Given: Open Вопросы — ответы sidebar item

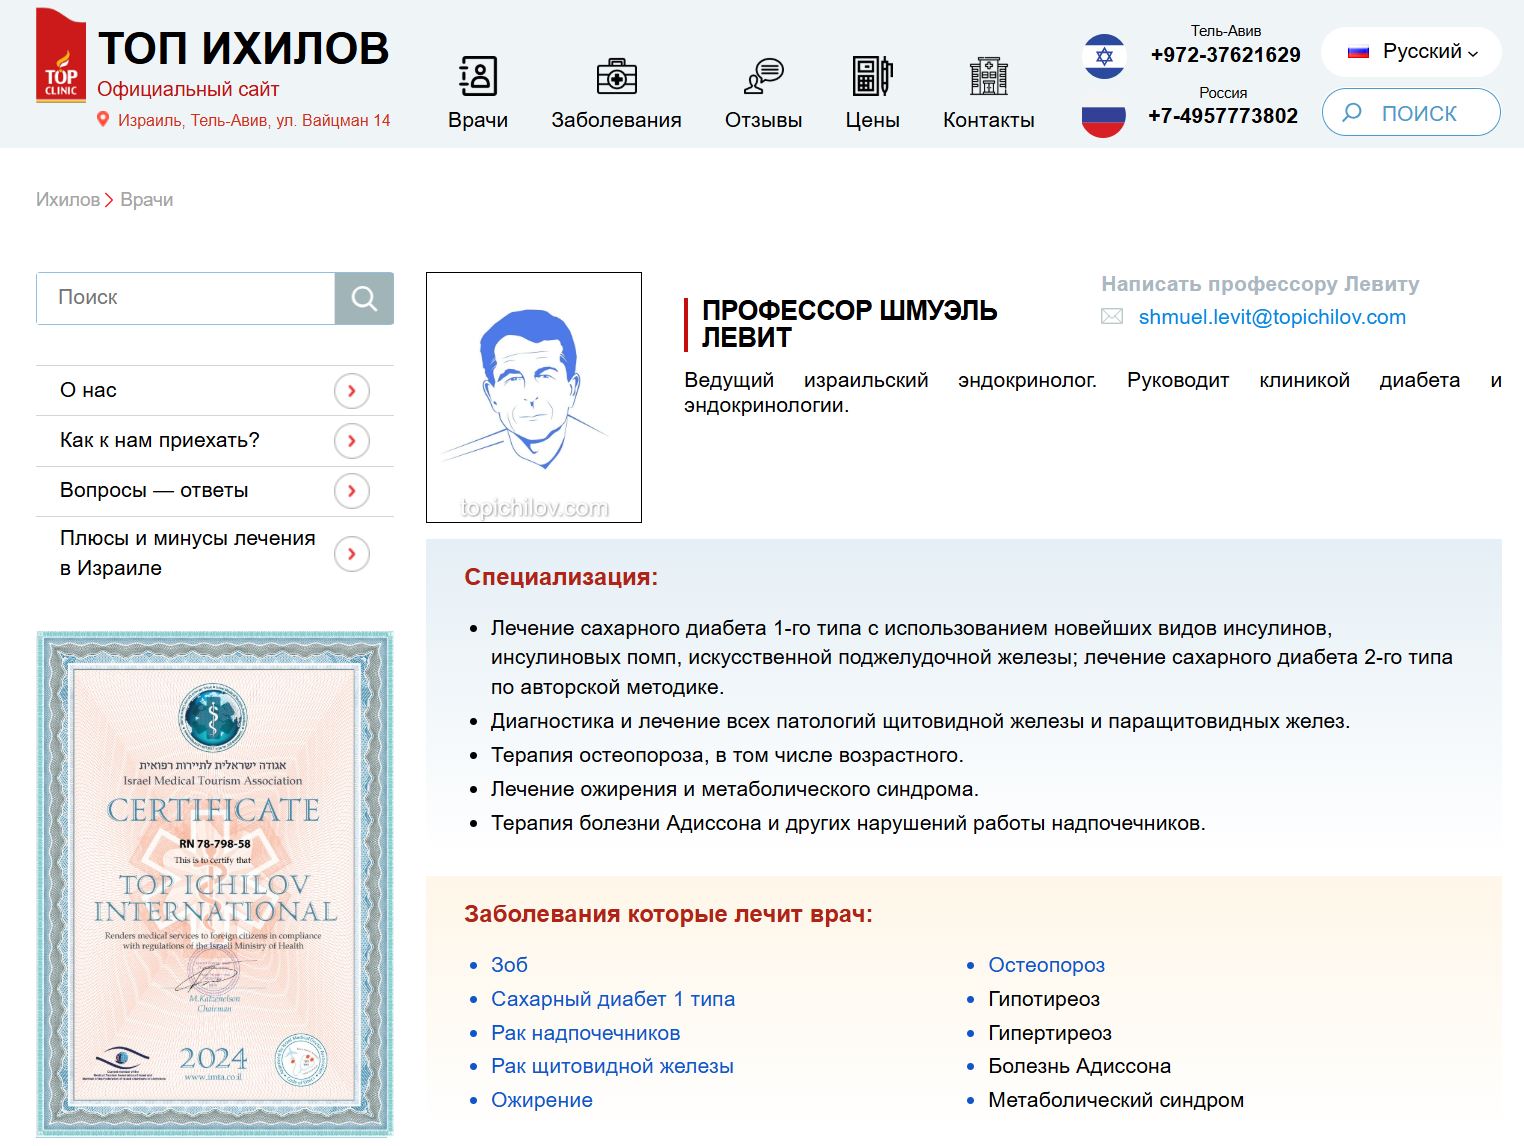Looking at the screenshot, I should (x=215, y=491).
